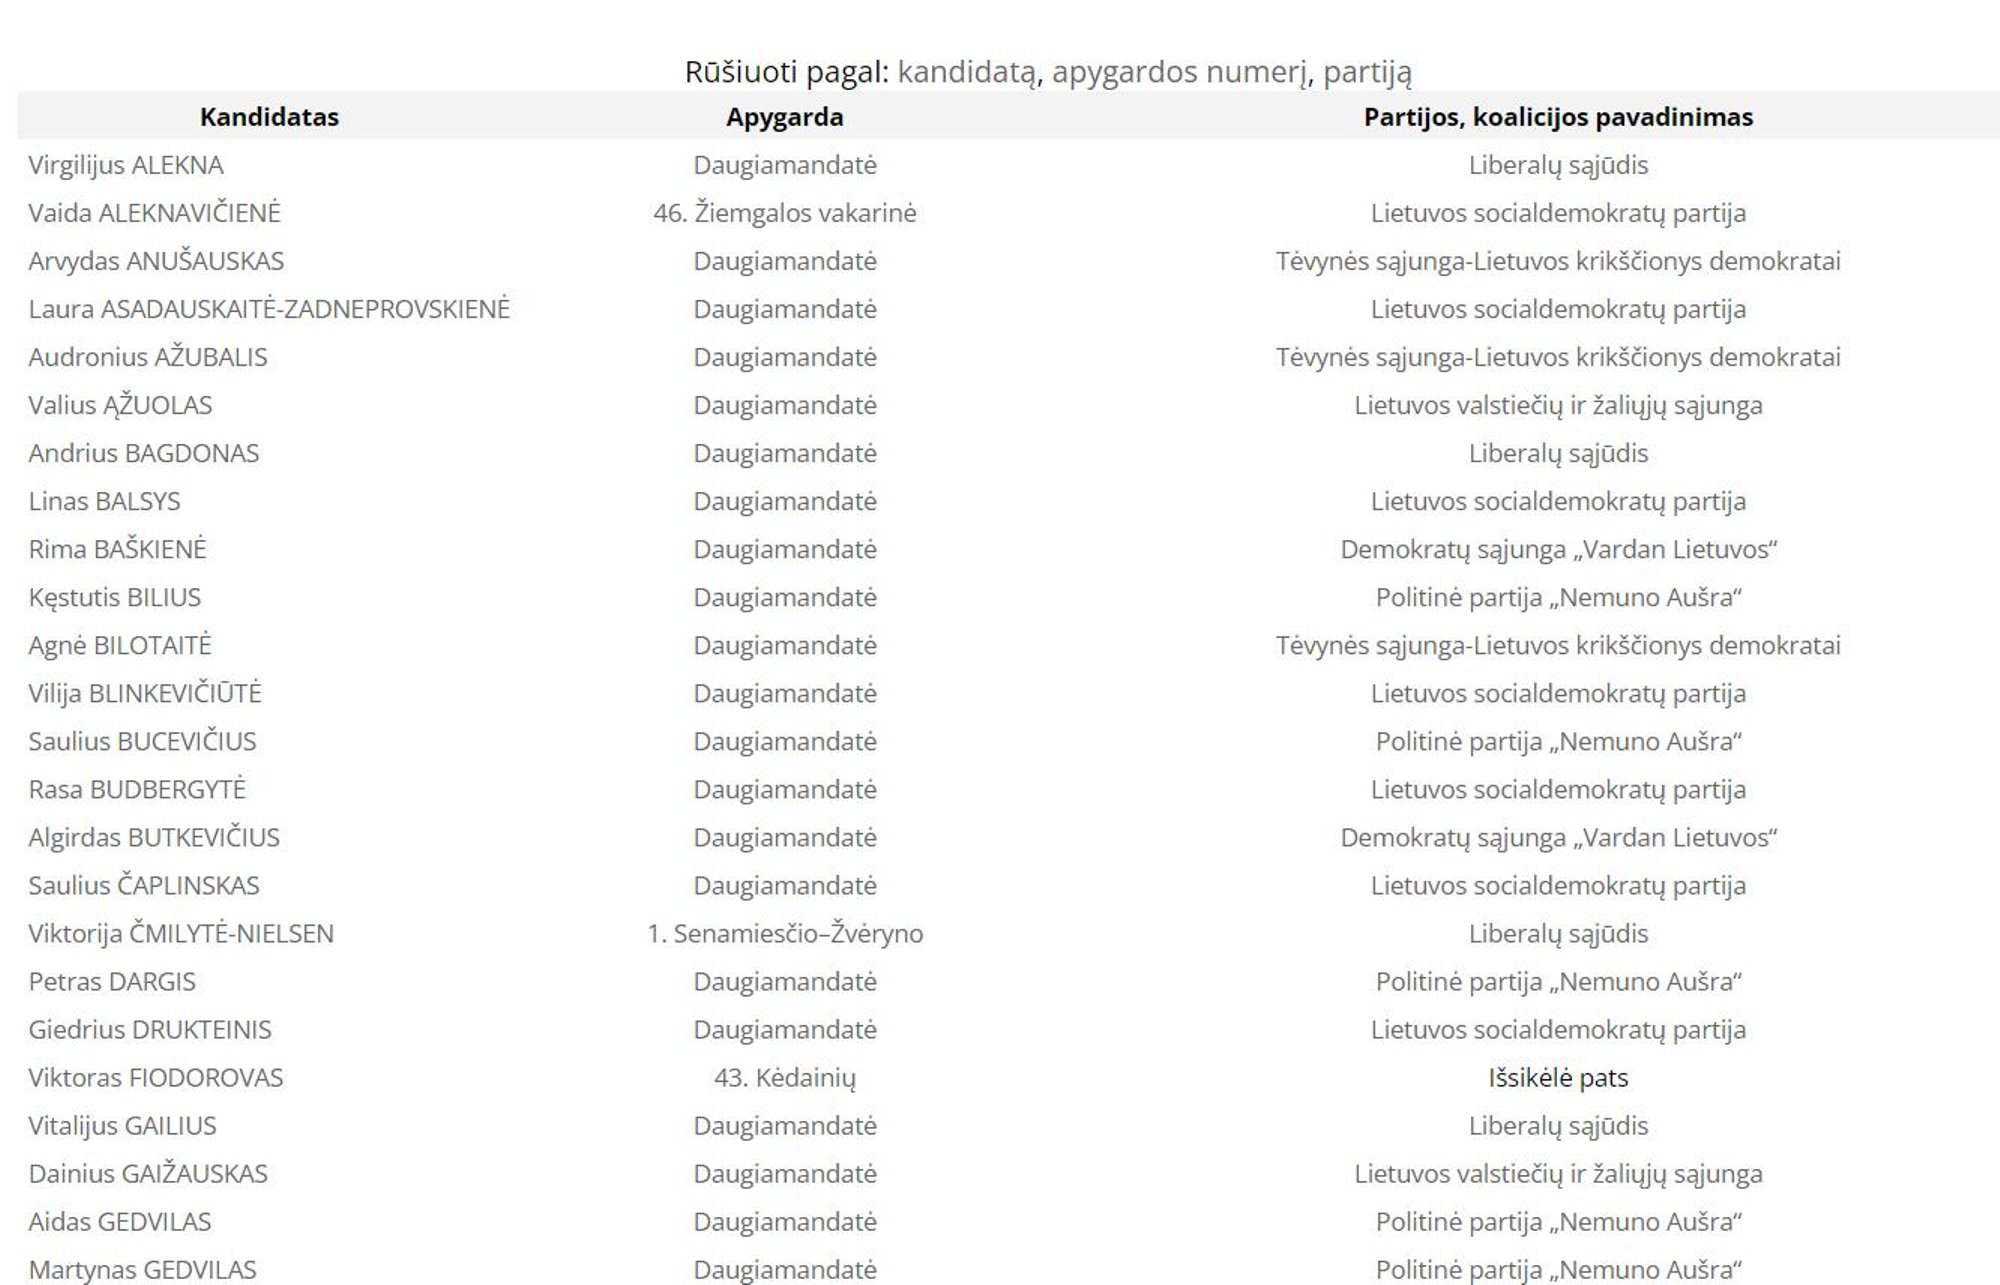Image resolution: width=2000 pixels, height=1285 pixels.
Task: Open candidate Linas BALSYS
Action: (104, 501)
